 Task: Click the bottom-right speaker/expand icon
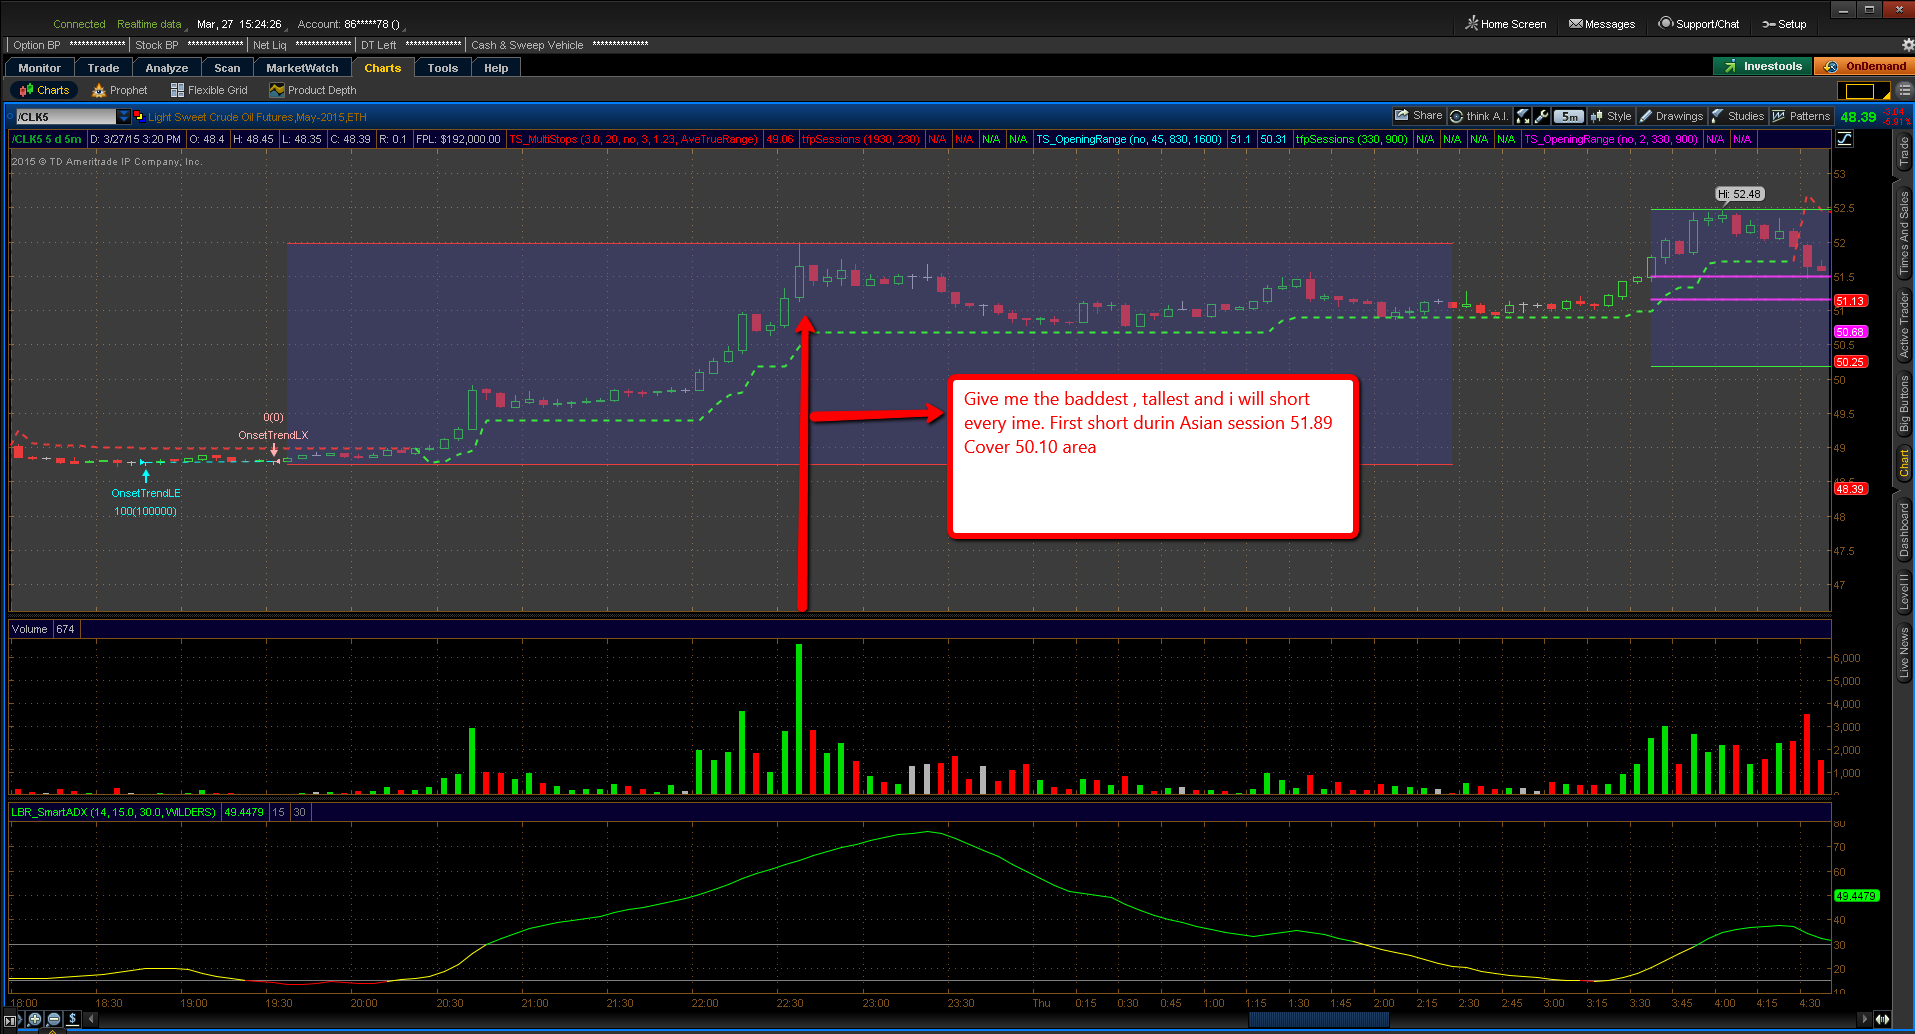pyautogui.click(x=1883, y=1019)
